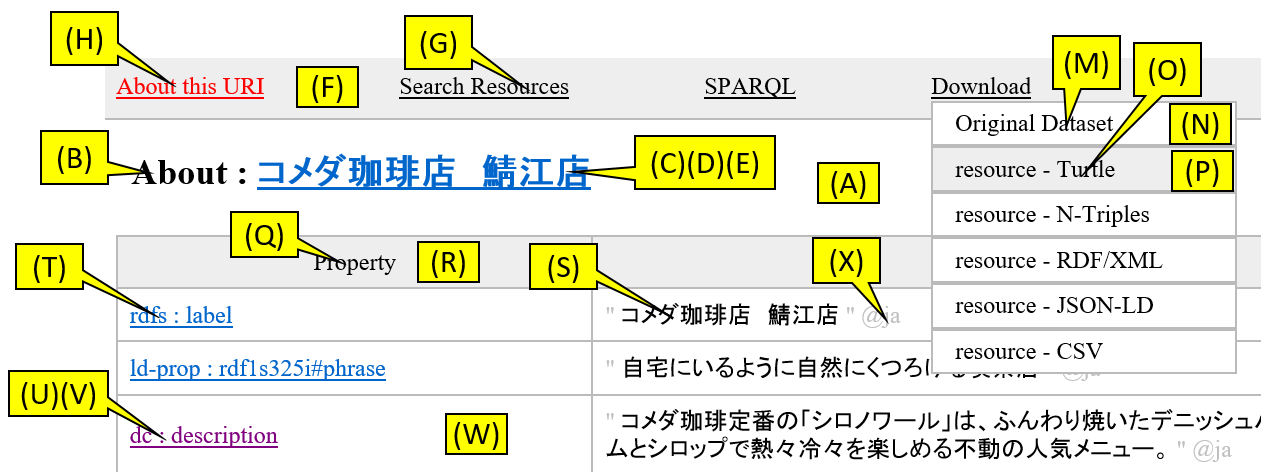This screenshot has width=1261, height=472.
Task: Choose Original Dataset from Download menu
Action: (1084, 123)
